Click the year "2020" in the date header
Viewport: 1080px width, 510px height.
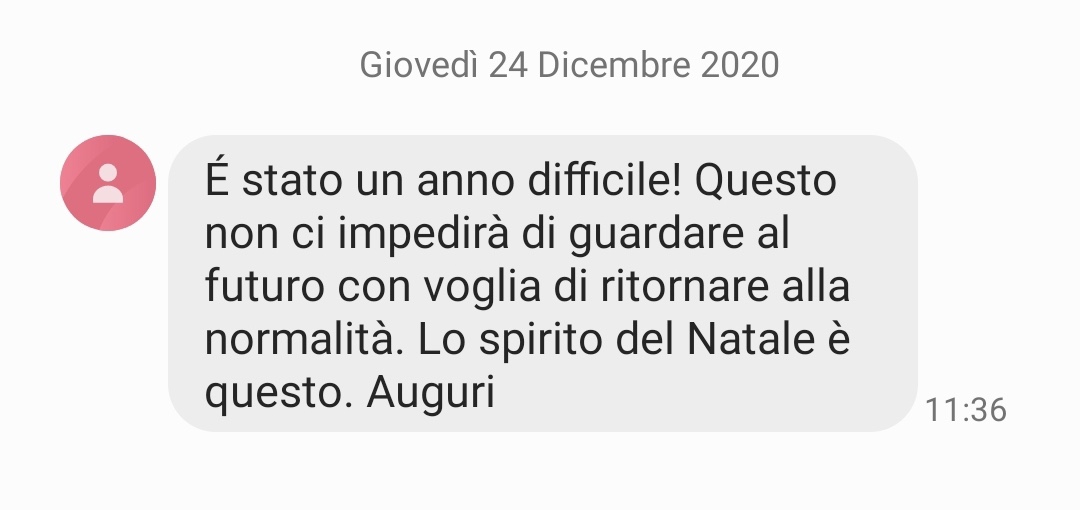click(x=740, y=65)
